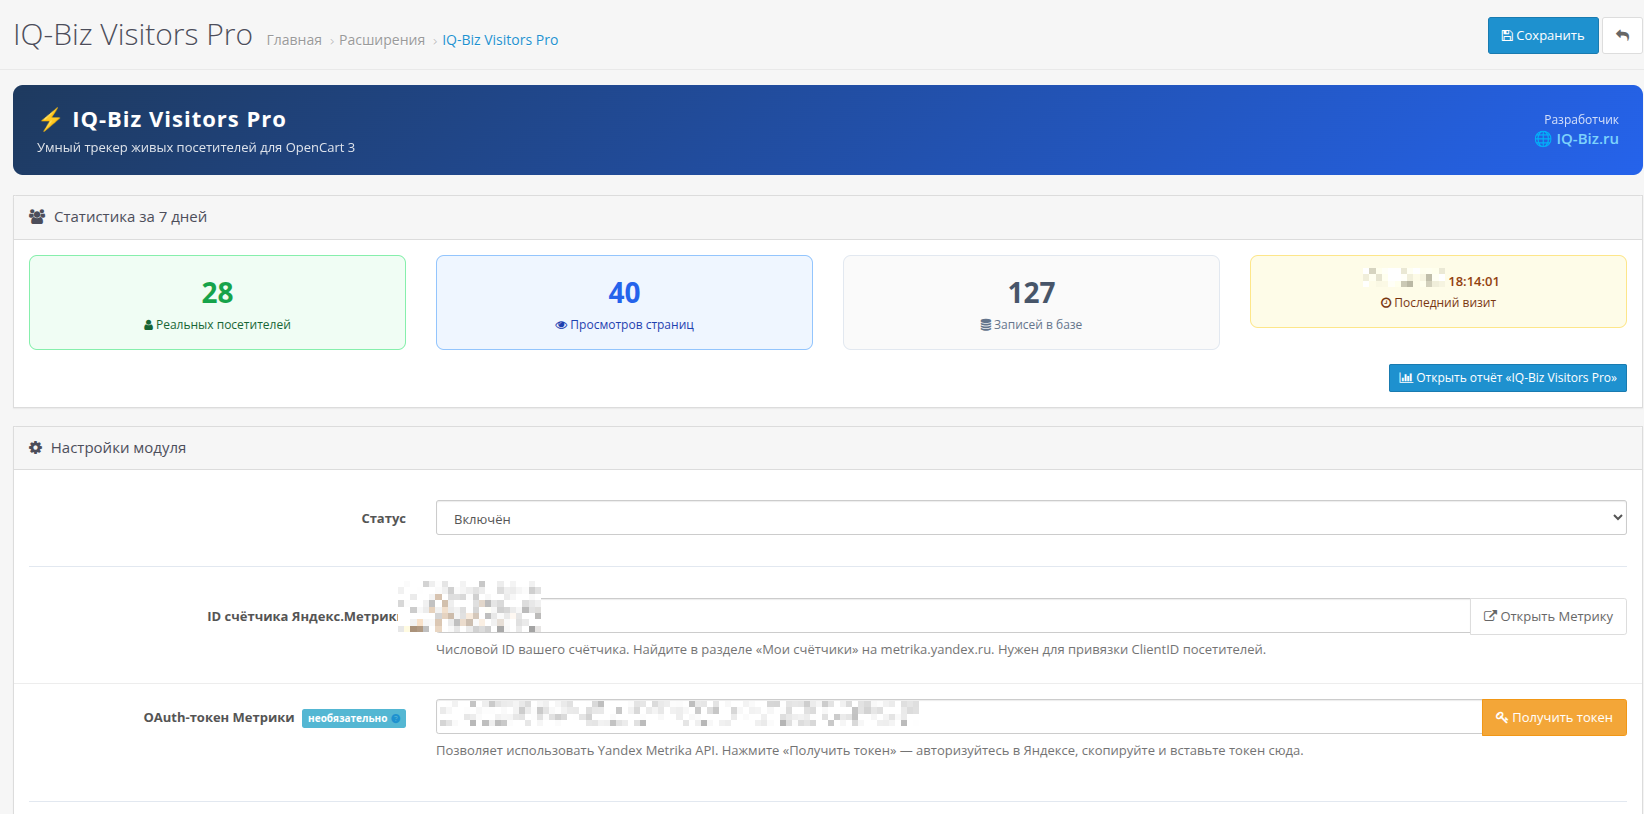Click the Yandex Metrika counter ID field
This screenshot has height=814, width=1644.
coord(953,616)
